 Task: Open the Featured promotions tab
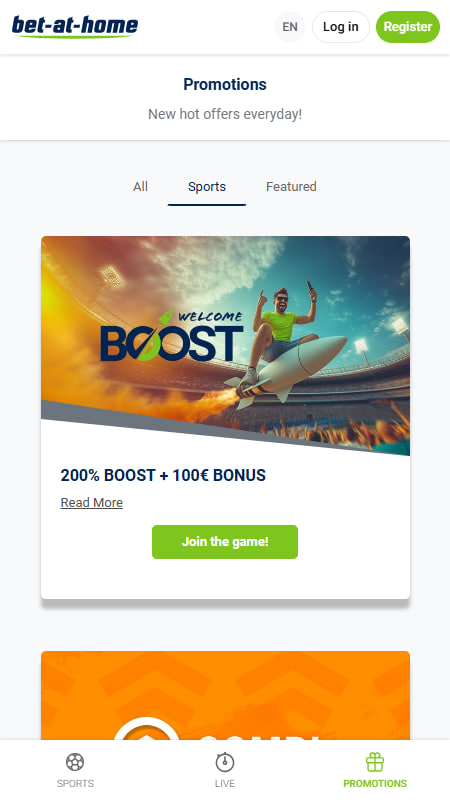point(291,187)
